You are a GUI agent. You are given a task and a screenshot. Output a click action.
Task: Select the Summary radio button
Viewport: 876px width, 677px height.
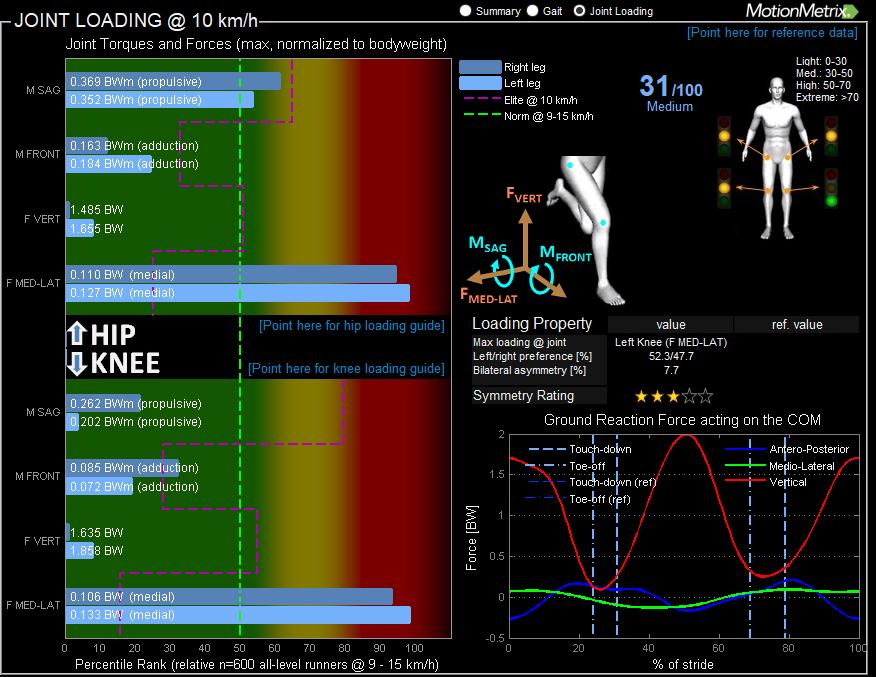click(465, 11)
